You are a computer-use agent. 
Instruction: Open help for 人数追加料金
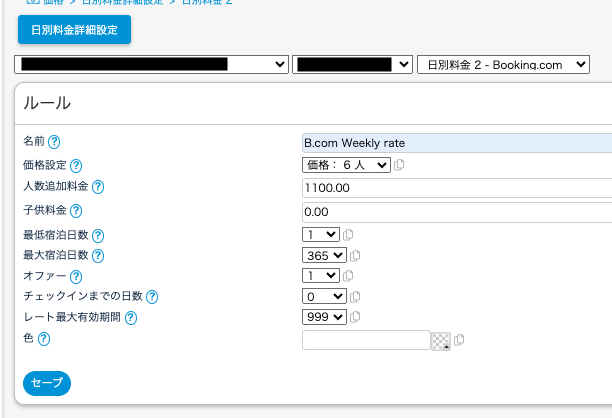(98, 187)
